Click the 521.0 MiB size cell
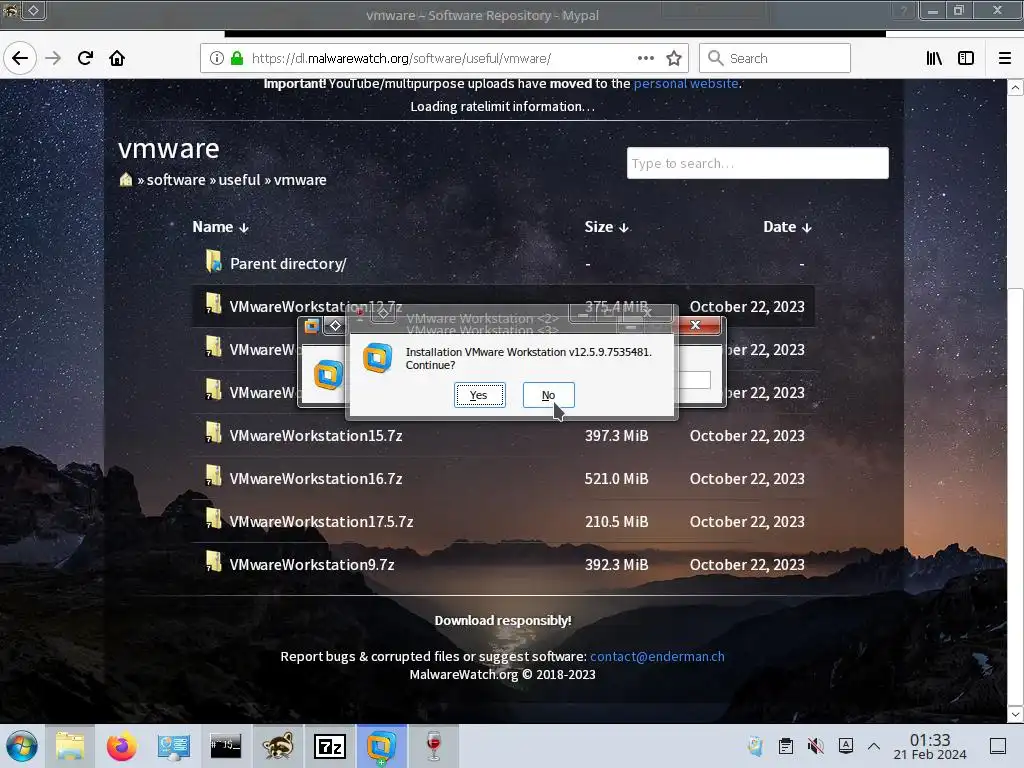This screenshot has height=768, width=1024. coord(616,479)
